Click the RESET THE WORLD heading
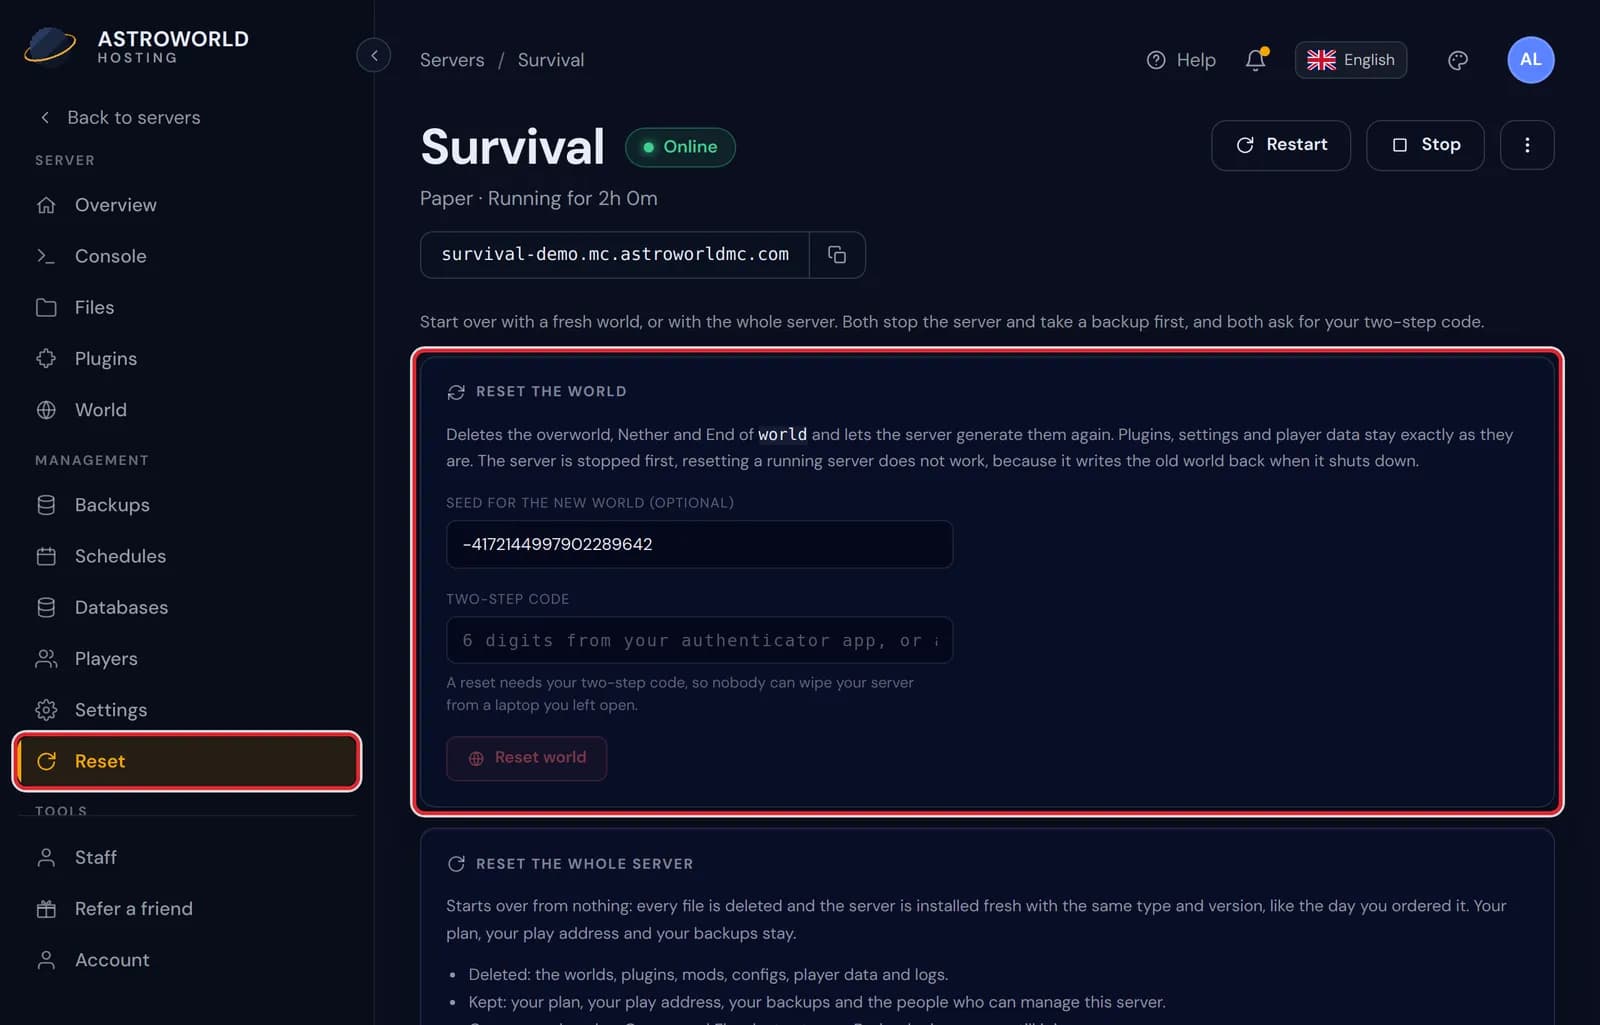This screenshot has width=1600, height=1025. (551, 391)
